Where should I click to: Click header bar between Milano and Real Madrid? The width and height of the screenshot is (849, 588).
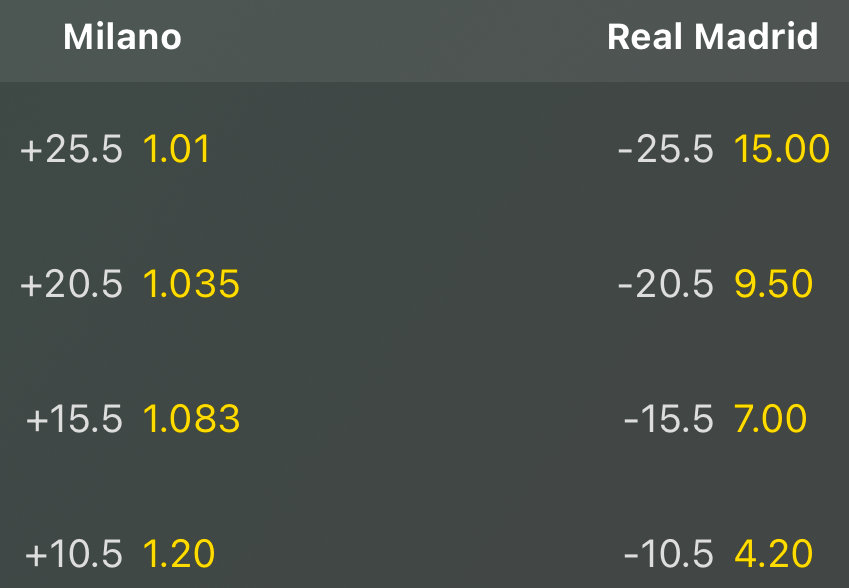tap(400, 38)
